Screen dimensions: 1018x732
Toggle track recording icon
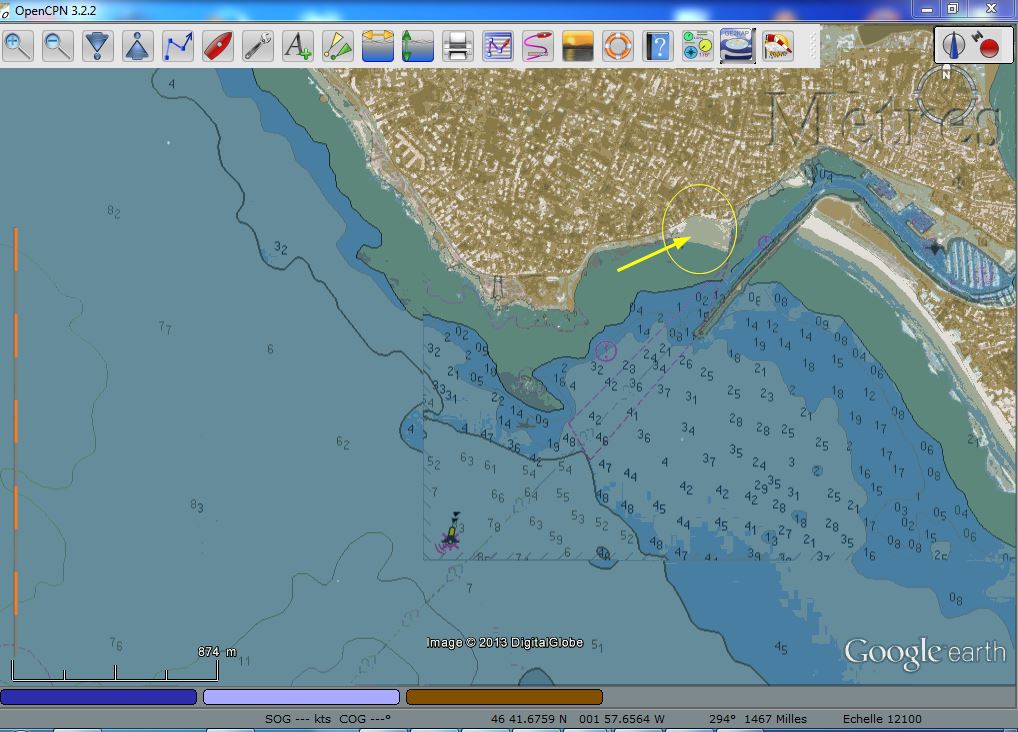538,46
